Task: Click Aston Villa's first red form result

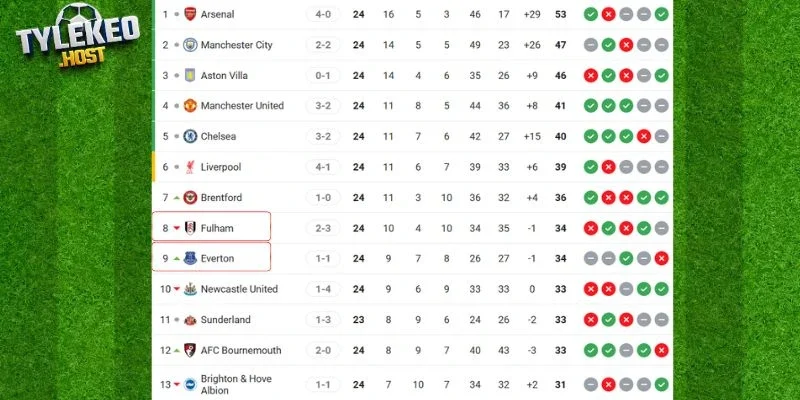Action: click(591, 76)
